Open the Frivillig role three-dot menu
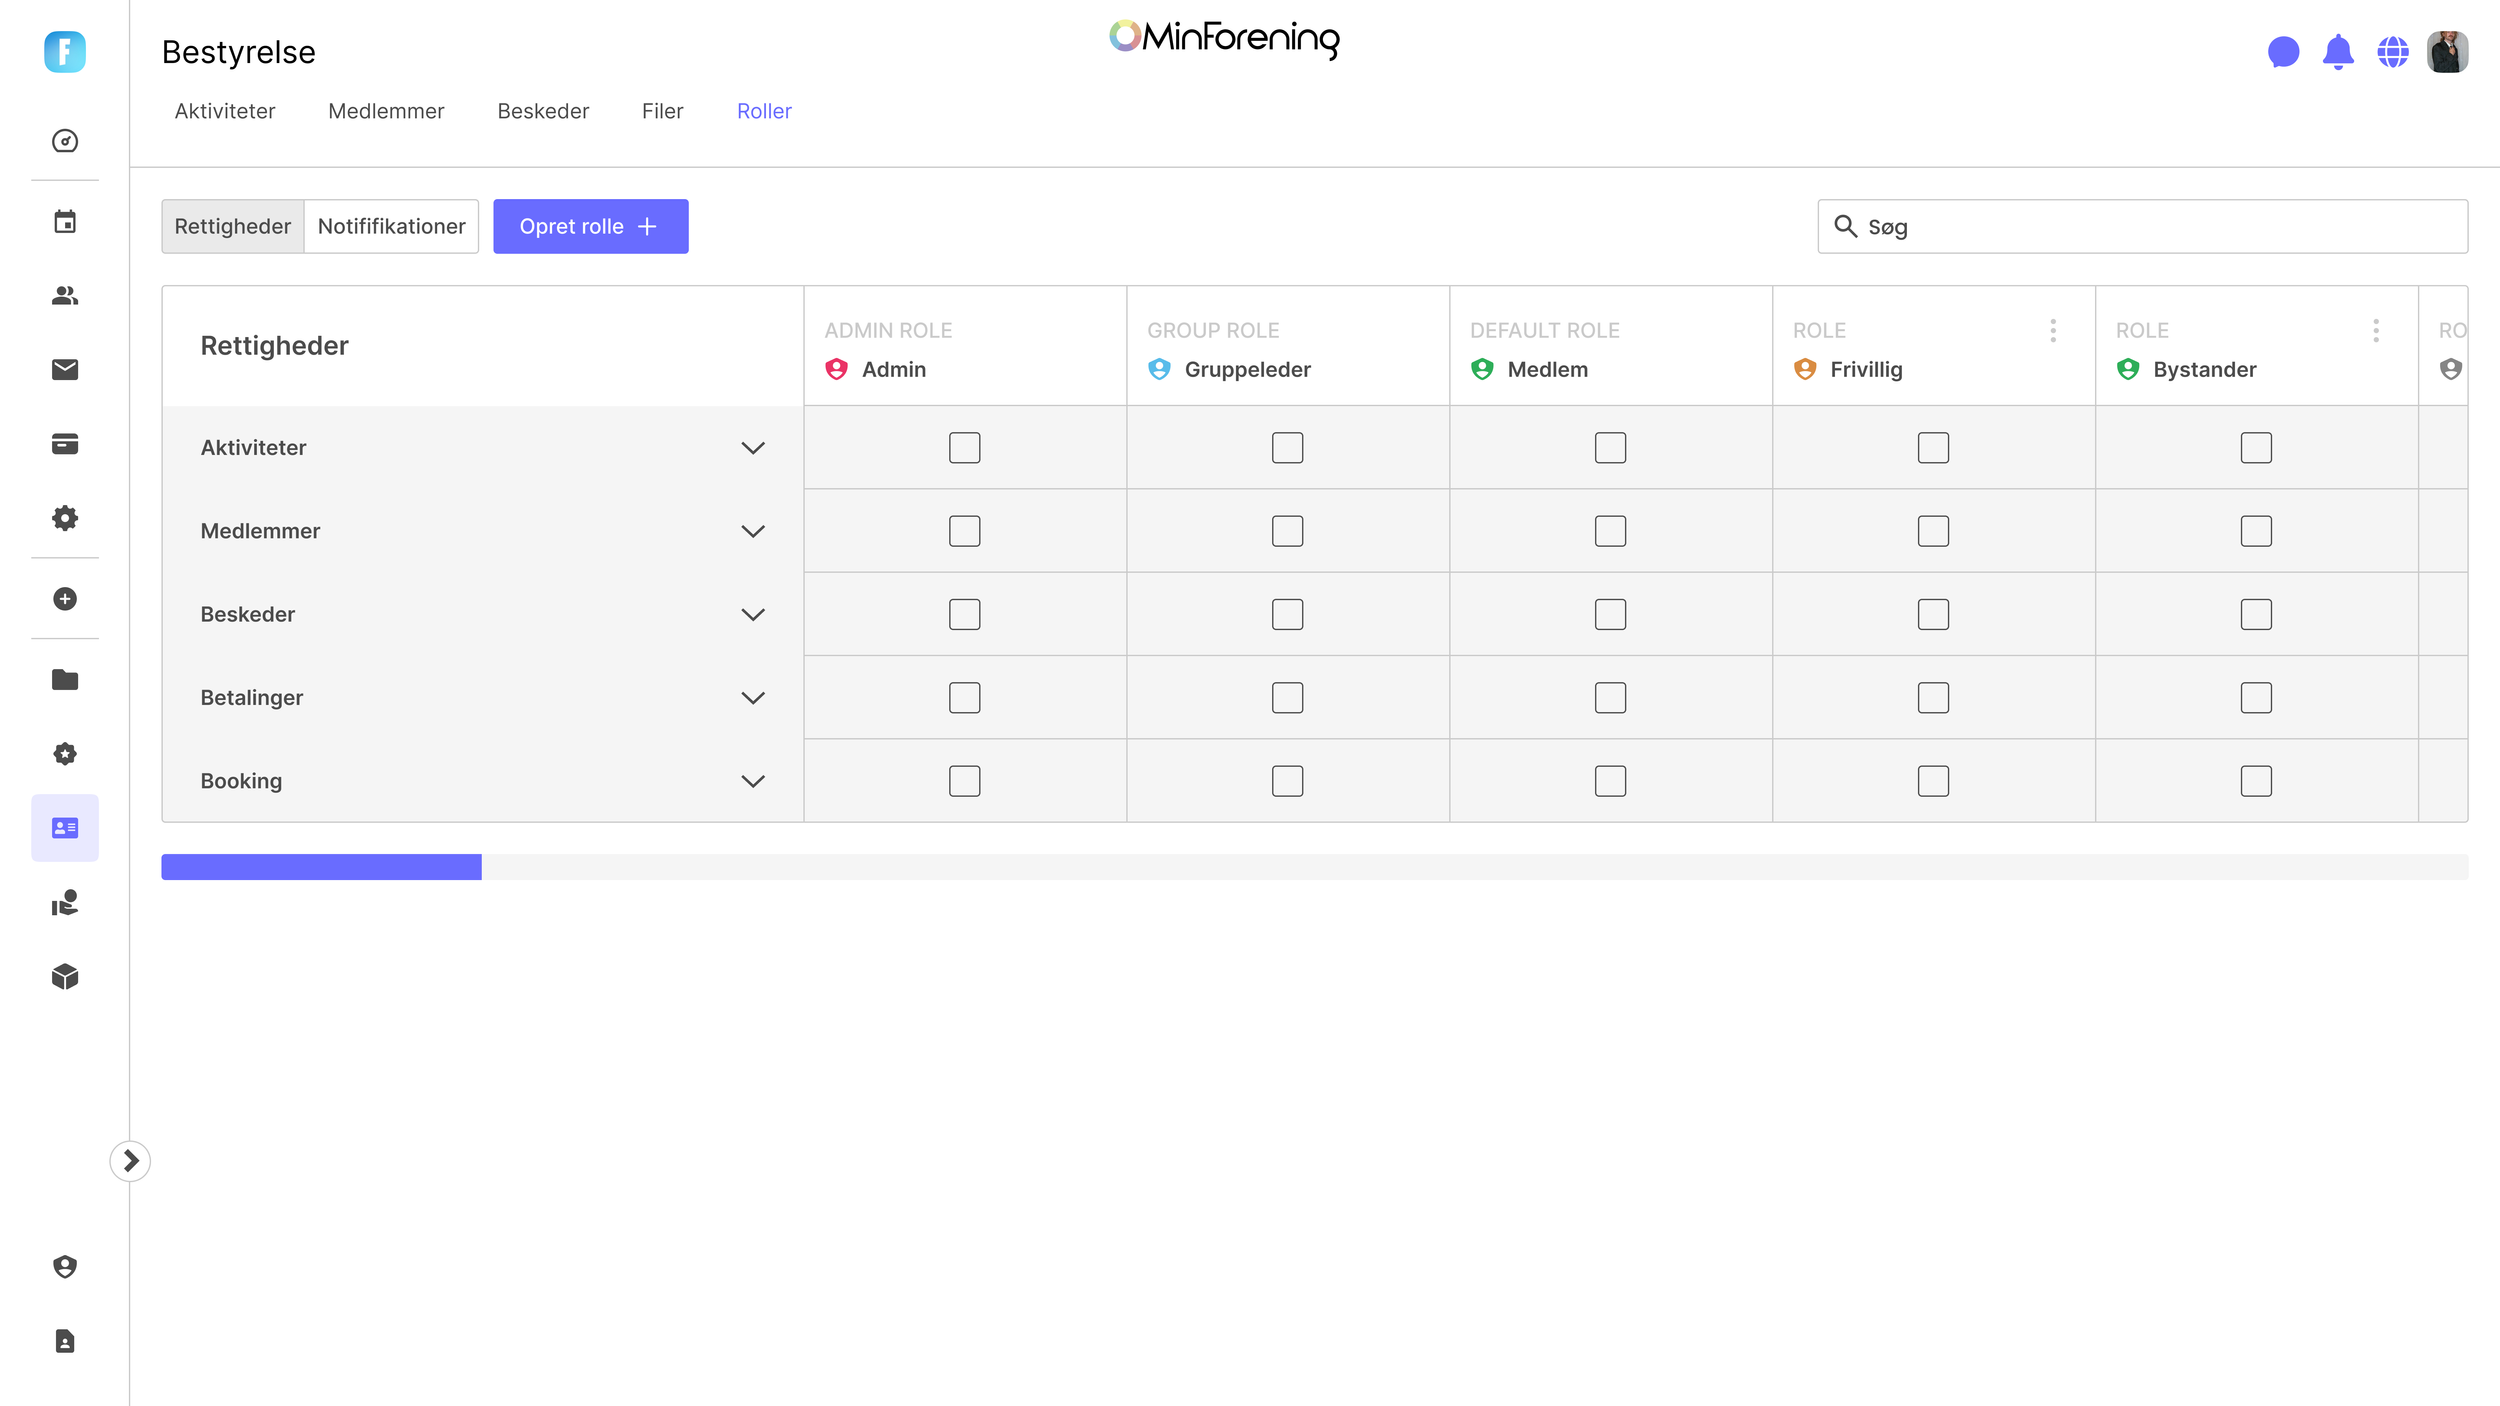 click(2053, 331)
